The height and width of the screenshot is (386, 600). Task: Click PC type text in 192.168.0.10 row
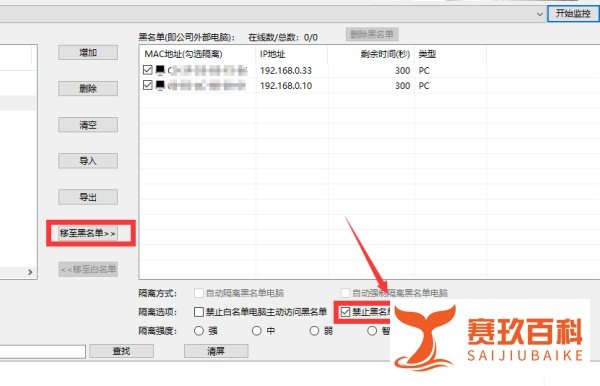pyautogui.click(x=424, y=85)
